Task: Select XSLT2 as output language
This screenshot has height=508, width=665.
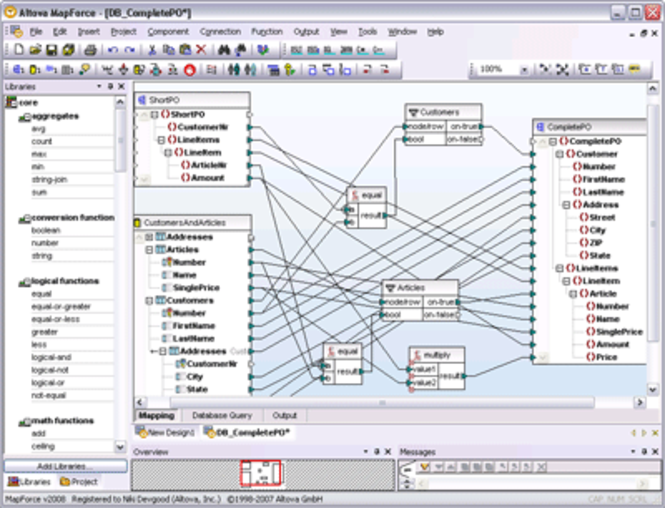Action: click(x=313, y=50)
